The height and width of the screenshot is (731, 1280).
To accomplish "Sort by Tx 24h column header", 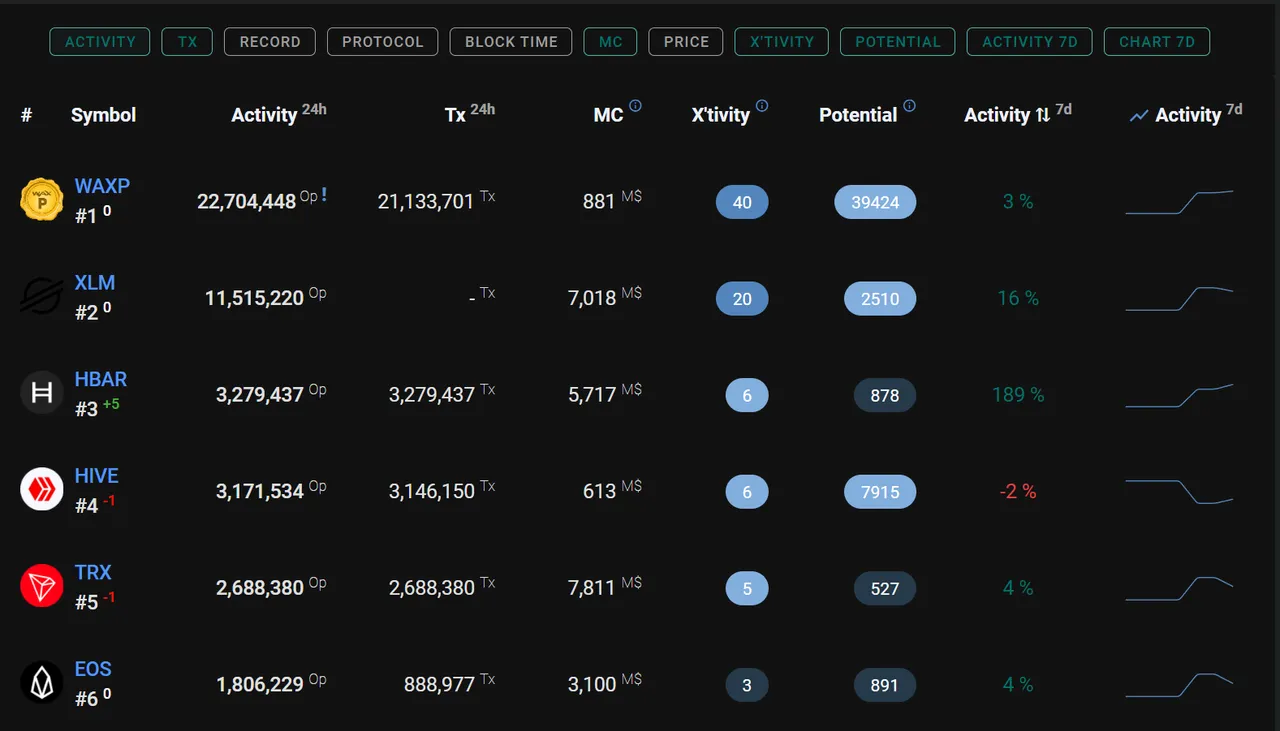I will 470,114.
